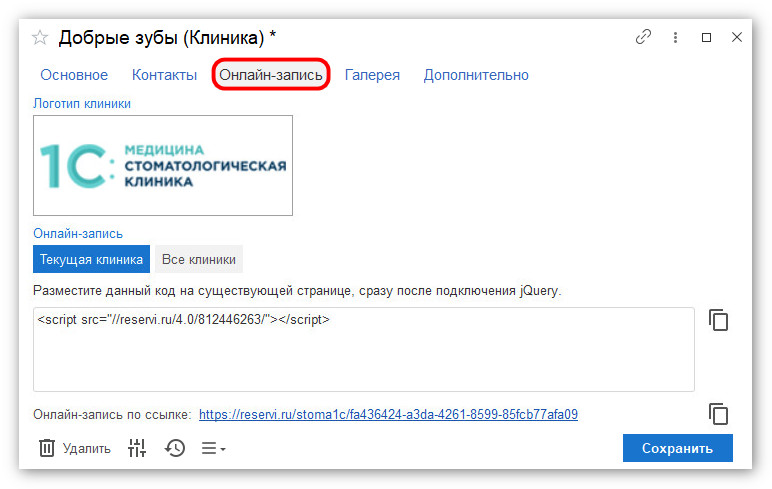Open the three-dot more options menu

pyautogui.click(x=675, y=37)
